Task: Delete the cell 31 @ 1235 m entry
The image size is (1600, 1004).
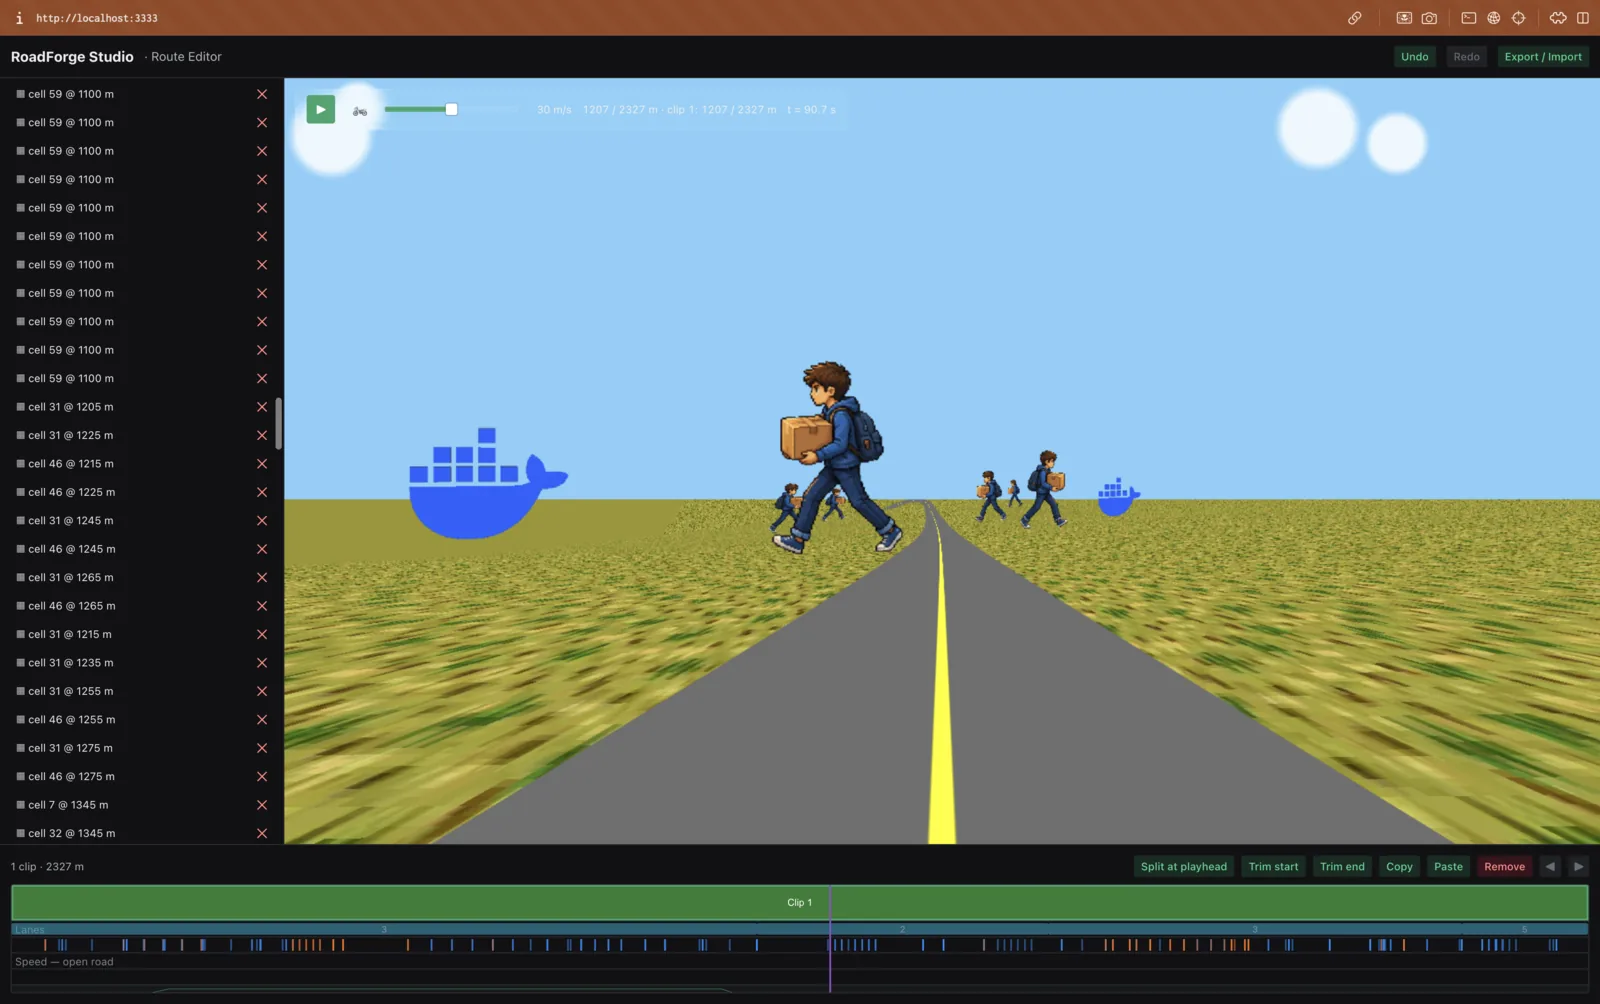Action: coord(262,663)
